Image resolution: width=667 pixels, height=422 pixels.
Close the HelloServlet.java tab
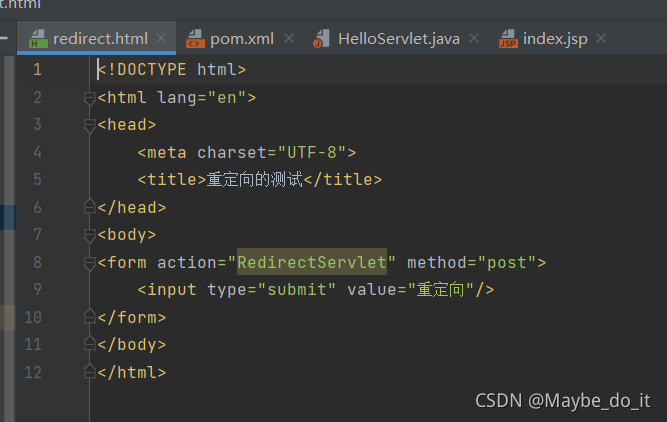click(474, 39)
